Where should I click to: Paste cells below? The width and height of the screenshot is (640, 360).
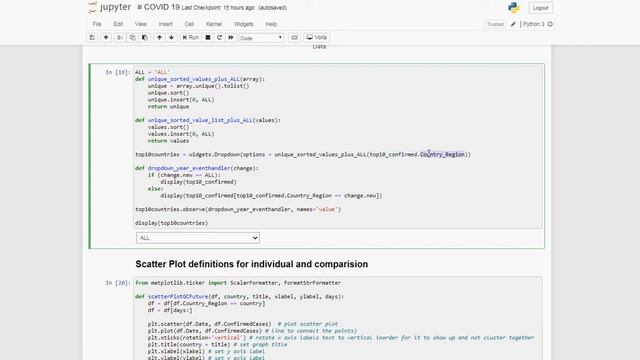coord(145,38)
